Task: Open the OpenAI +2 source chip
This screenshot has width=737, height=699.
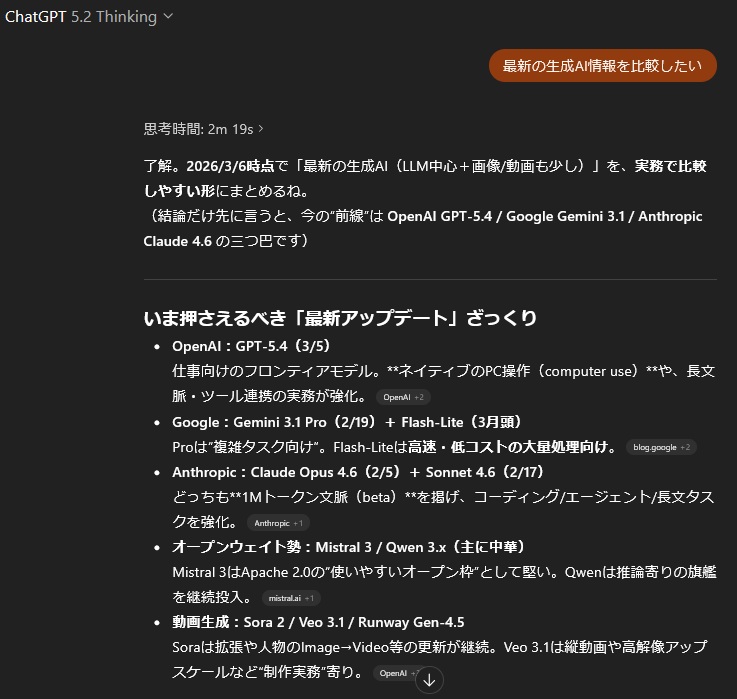Action: (x=403, y=397)
